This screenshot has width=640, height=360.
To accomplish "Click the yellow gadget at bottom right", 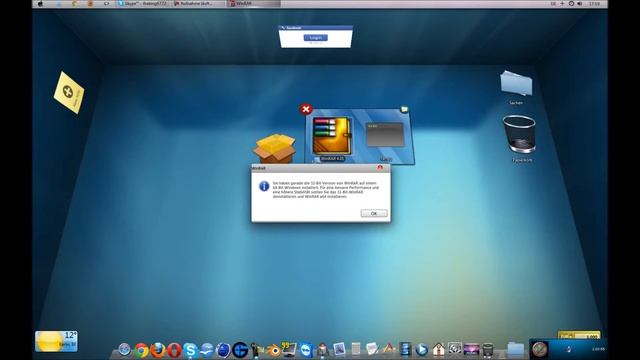I will tap(579, 335).
